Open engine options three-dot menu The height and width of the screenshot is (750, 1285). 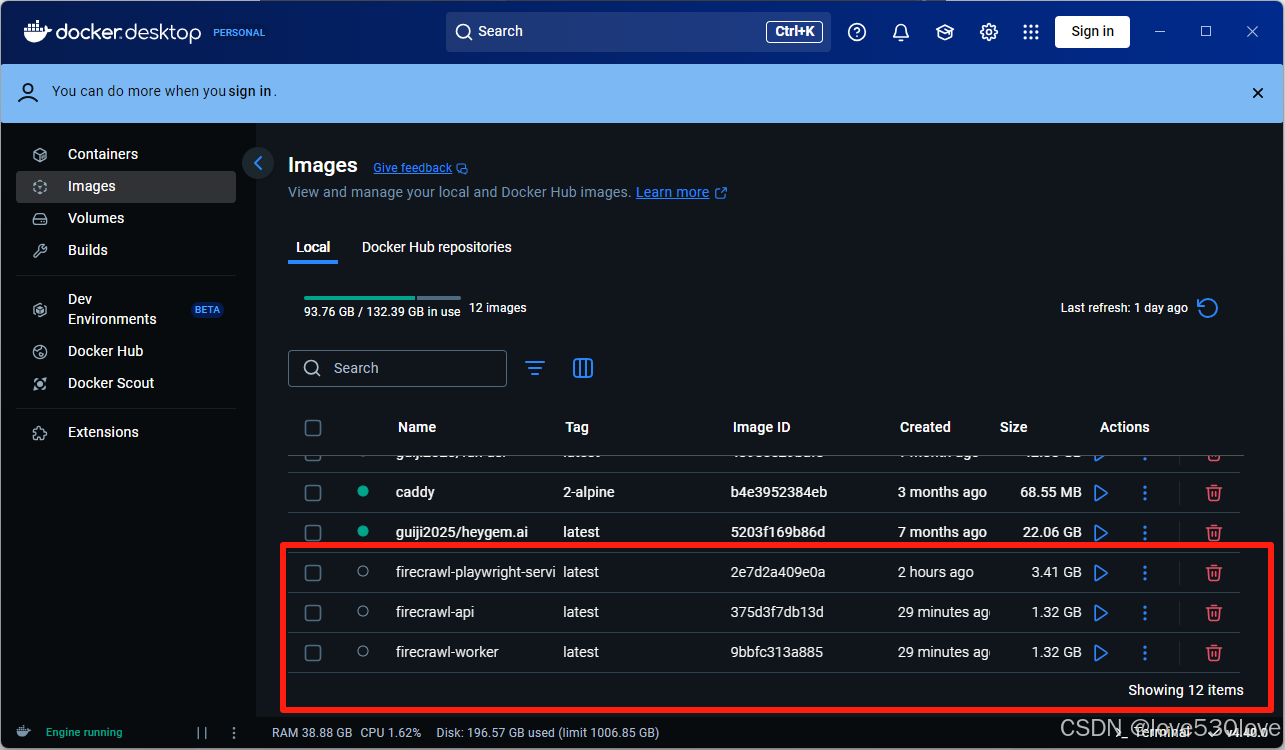coord(234,733)
